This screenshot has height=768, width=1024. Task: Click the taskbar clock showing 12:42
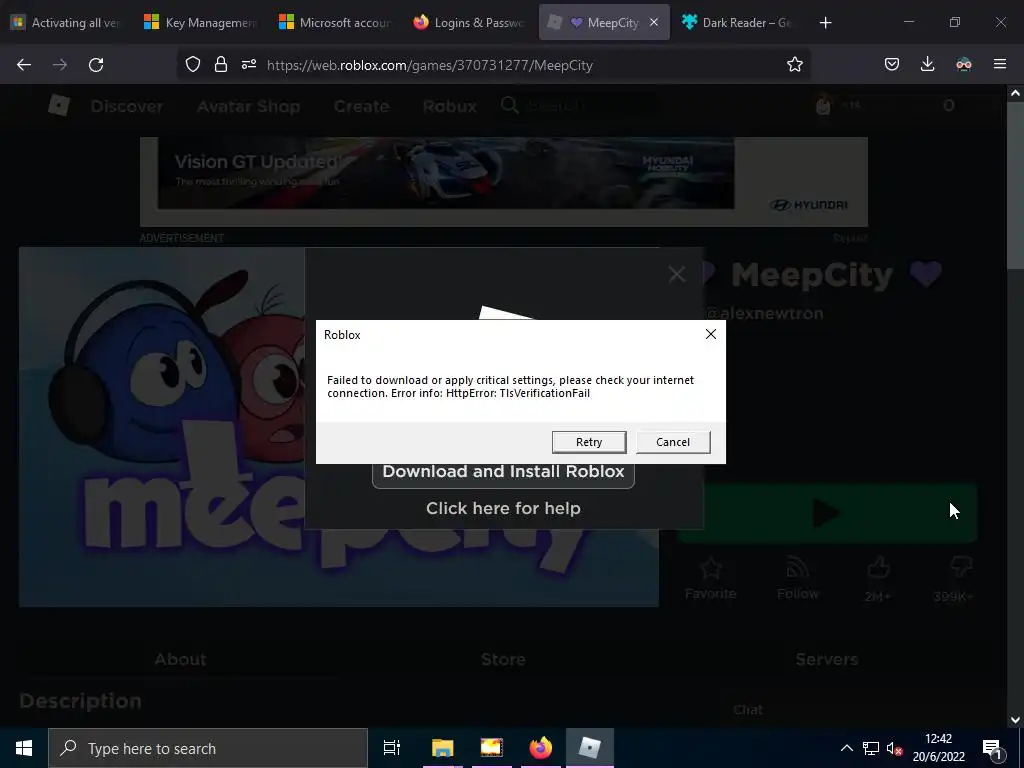pos(938,748)
